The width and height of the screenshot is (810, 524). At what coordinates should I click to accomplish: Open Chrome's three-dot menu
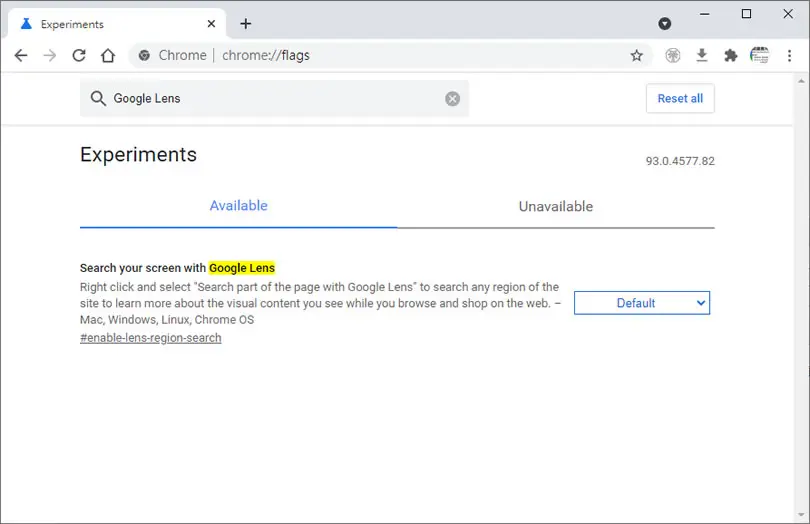pyautogui.click(x=789, y=55)
